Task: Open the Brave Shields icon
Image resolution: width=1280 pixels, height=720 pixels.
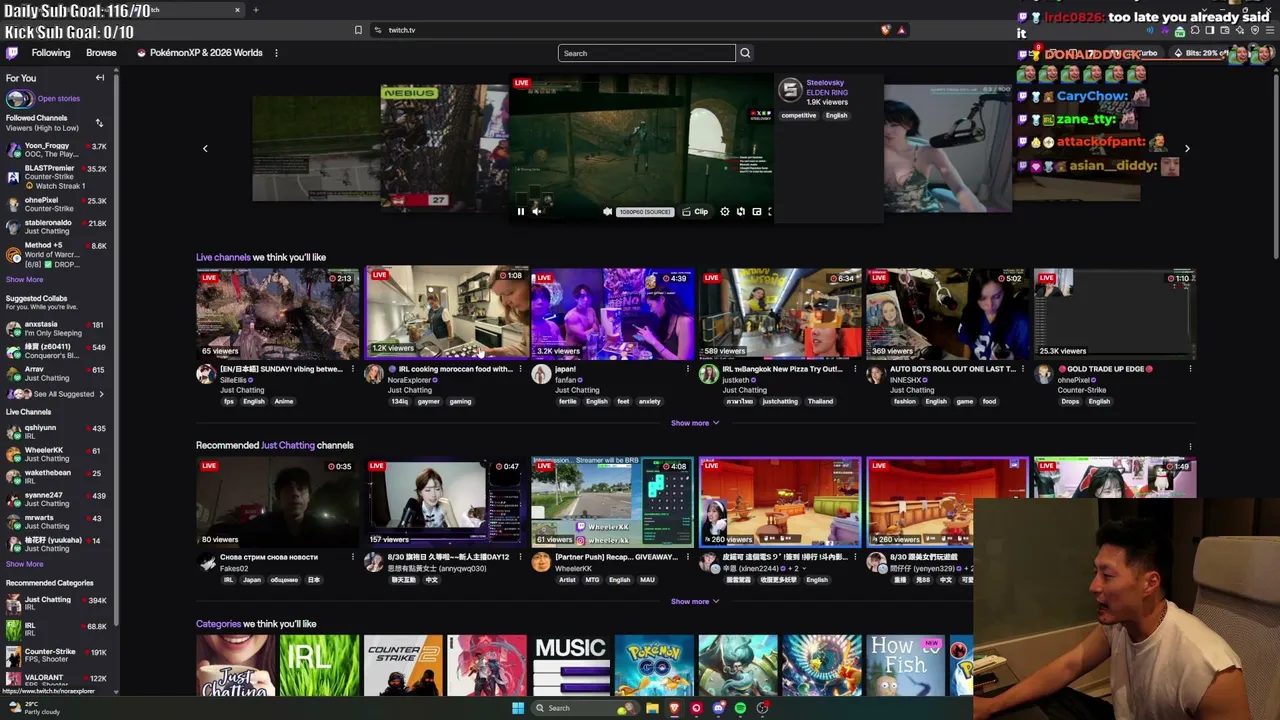Action: (x=885, y=30)
